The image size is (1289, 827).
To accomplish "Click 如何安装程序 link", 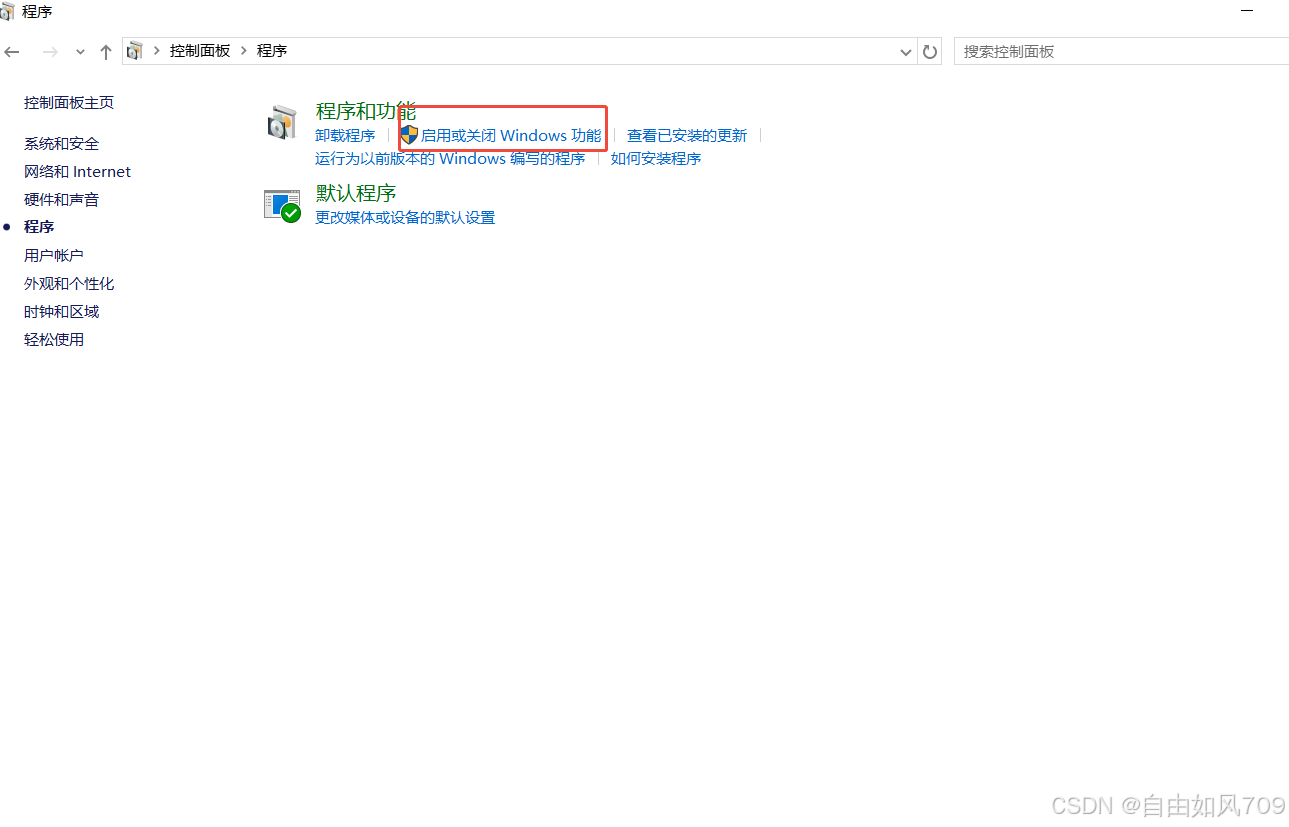I will point(656,158).
